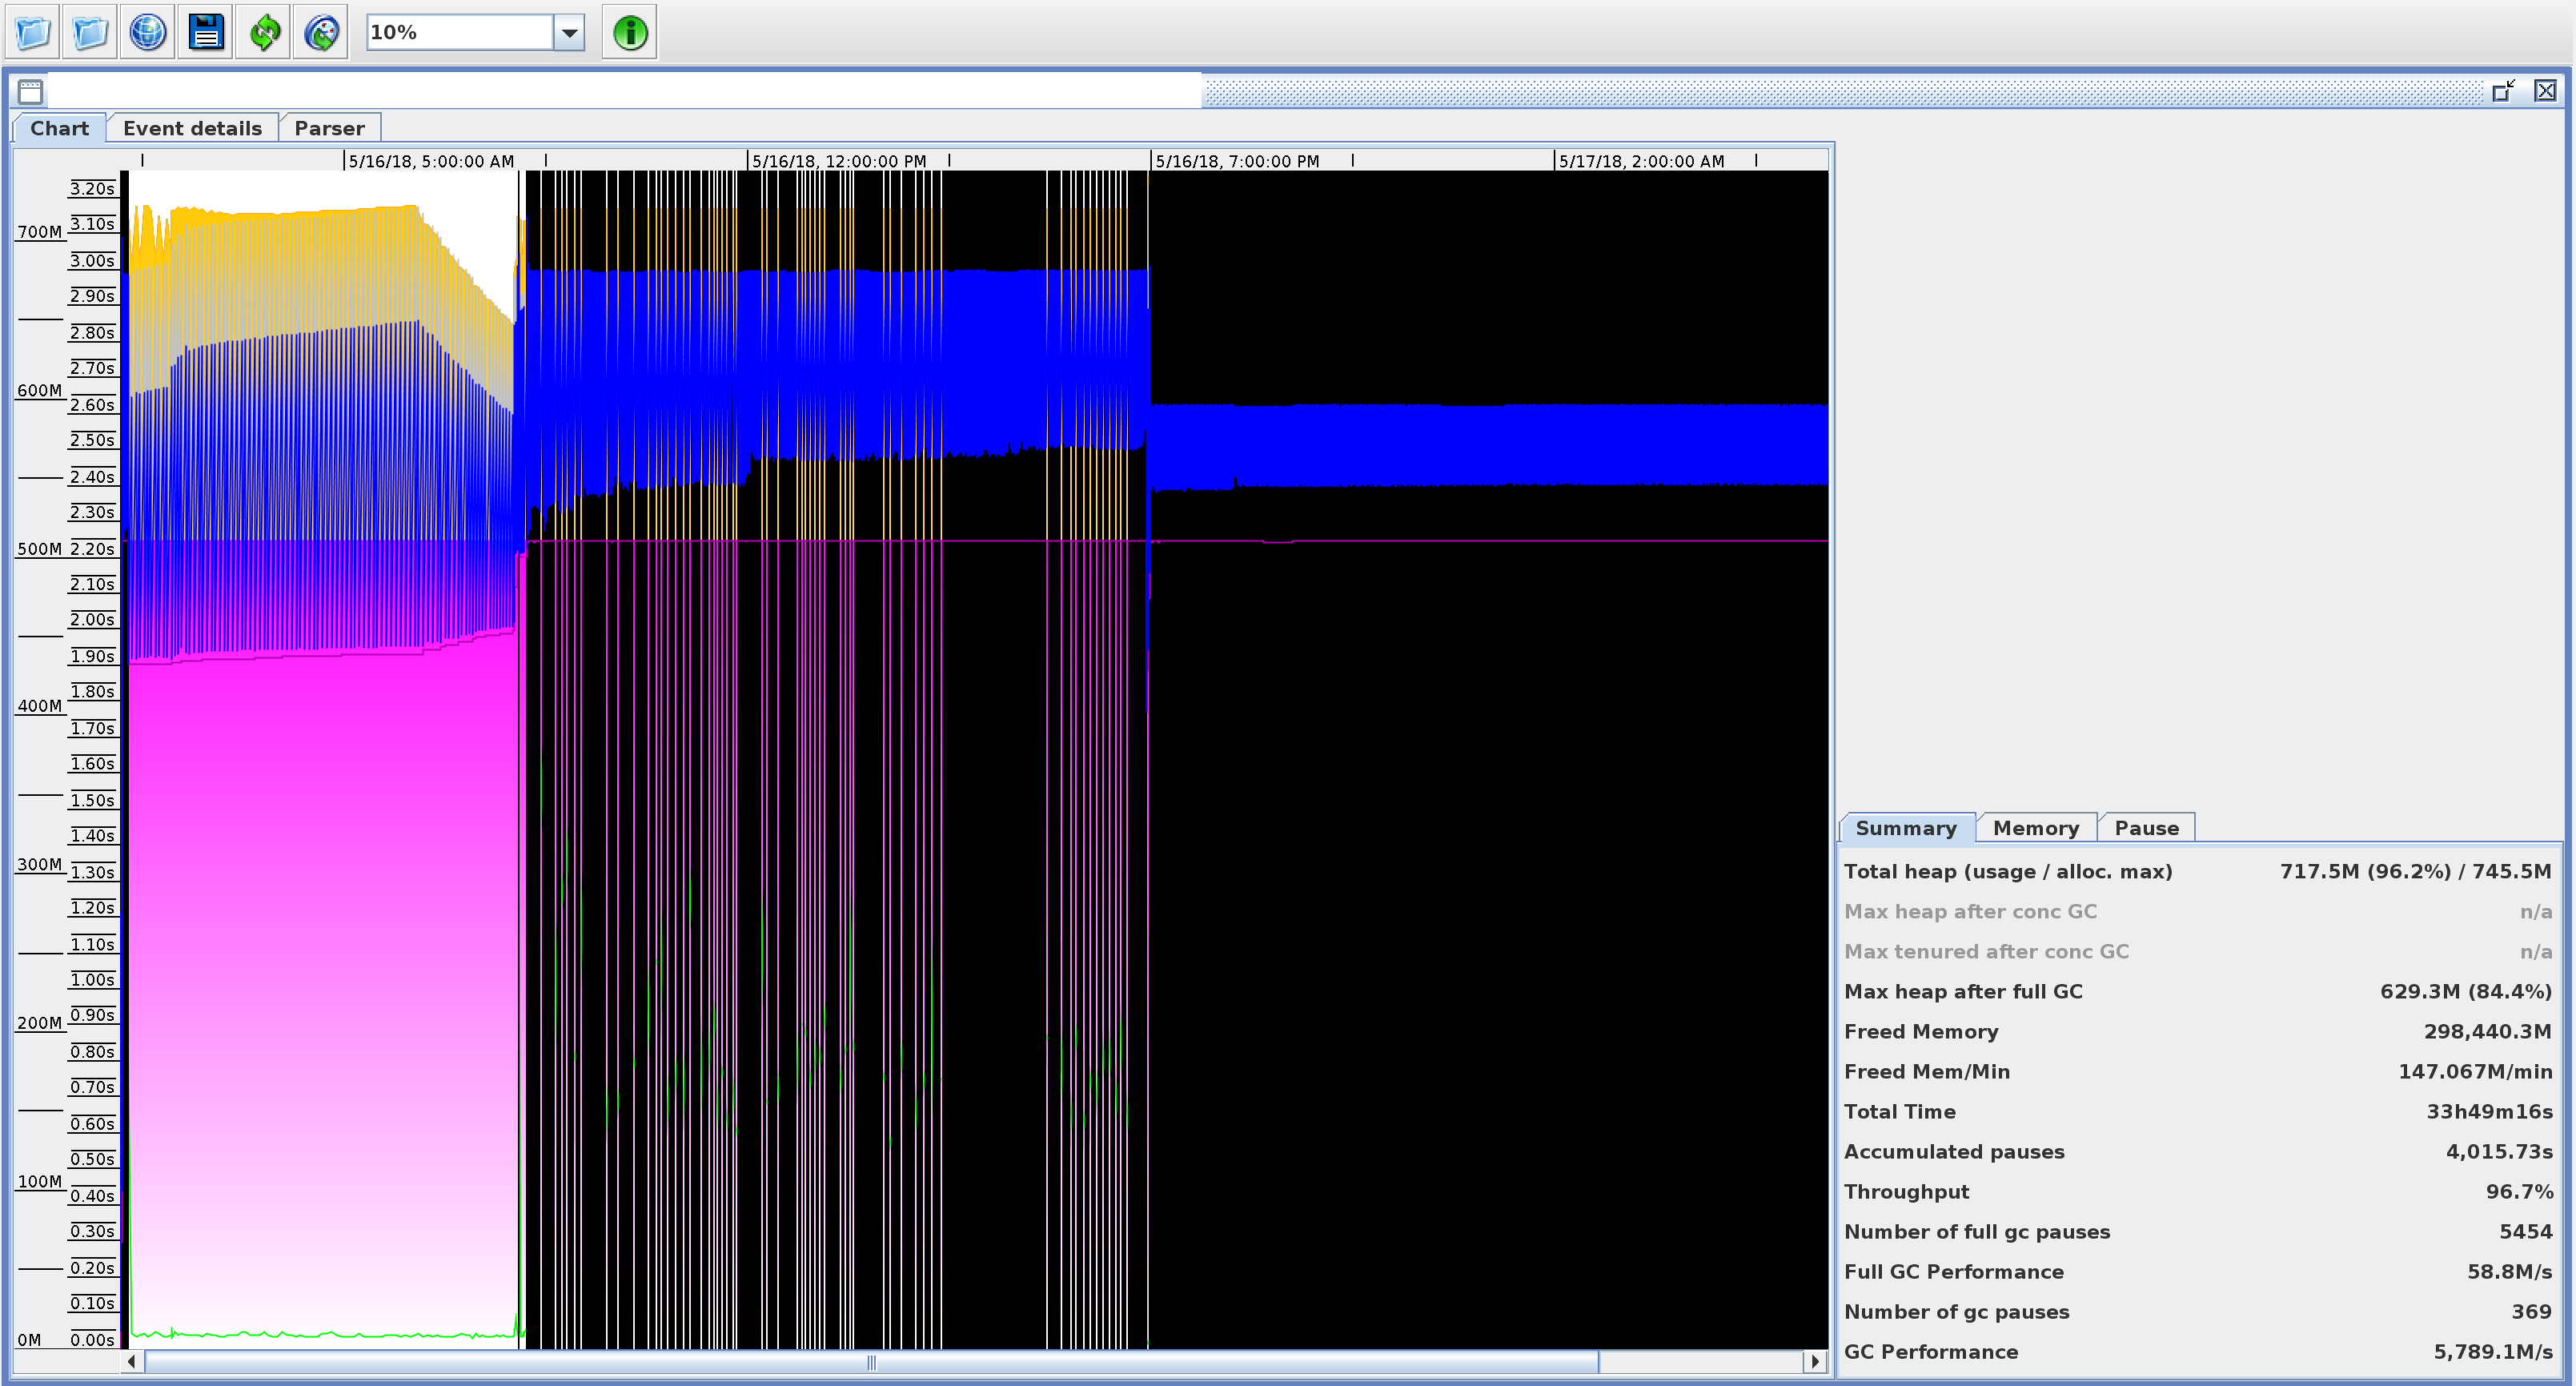Restore the internal frame size
Viewport: 2576px width, 1386px height.
[x=2503, y=91]
